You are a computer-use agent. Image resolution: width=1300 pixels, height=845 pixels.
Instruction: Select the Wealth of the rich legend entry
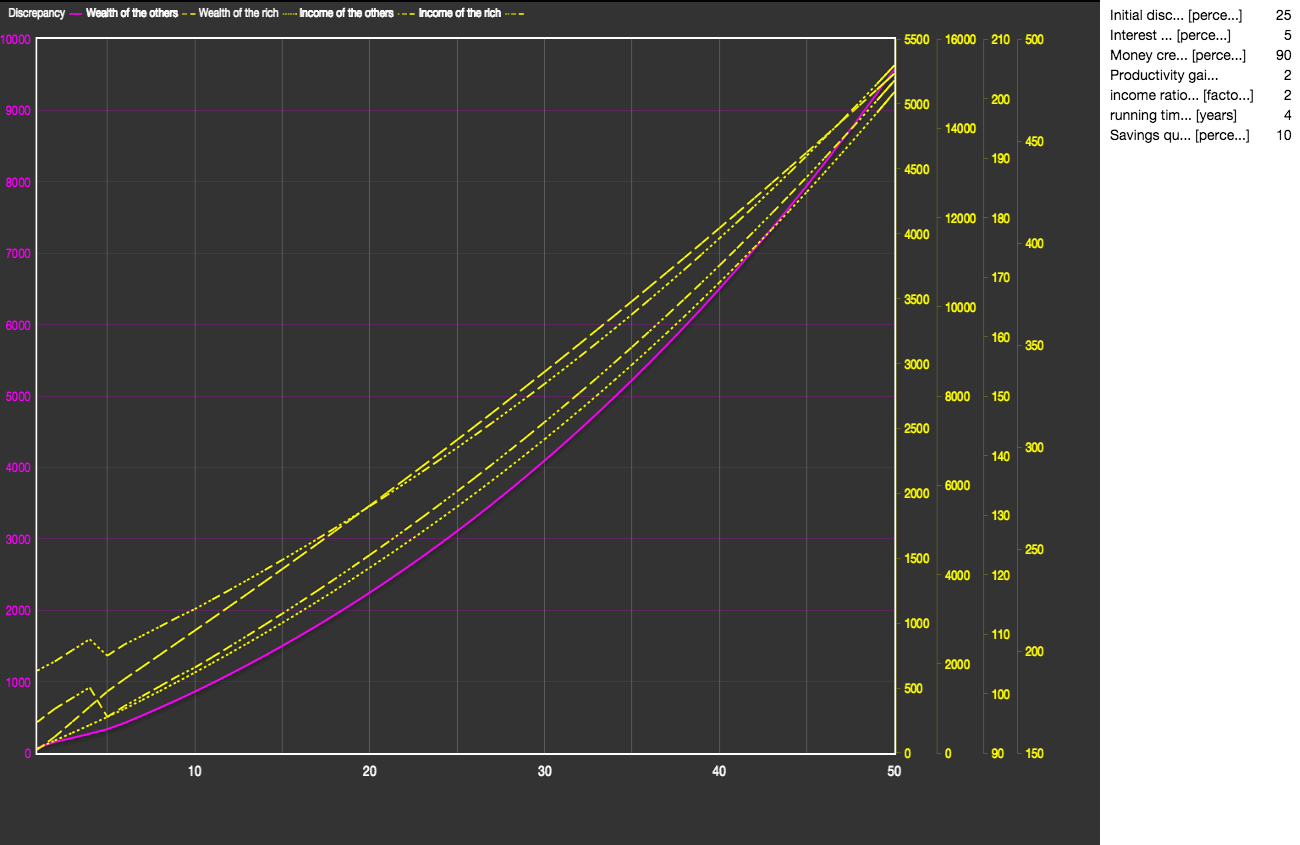coord(238,13)
